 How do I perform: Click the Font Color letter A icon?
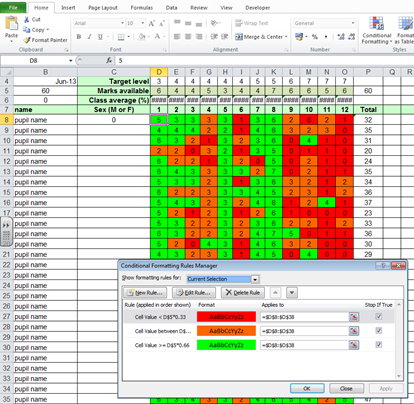(157, 37)
